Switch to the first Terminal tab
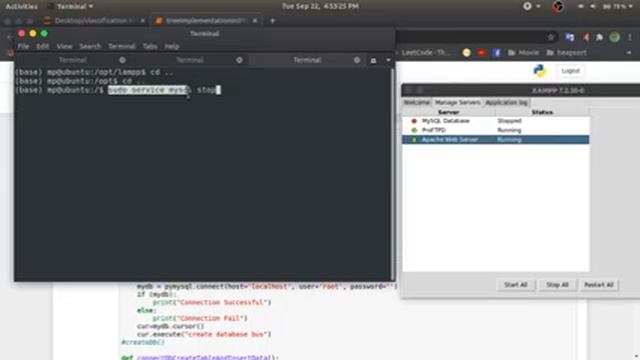 73,60
